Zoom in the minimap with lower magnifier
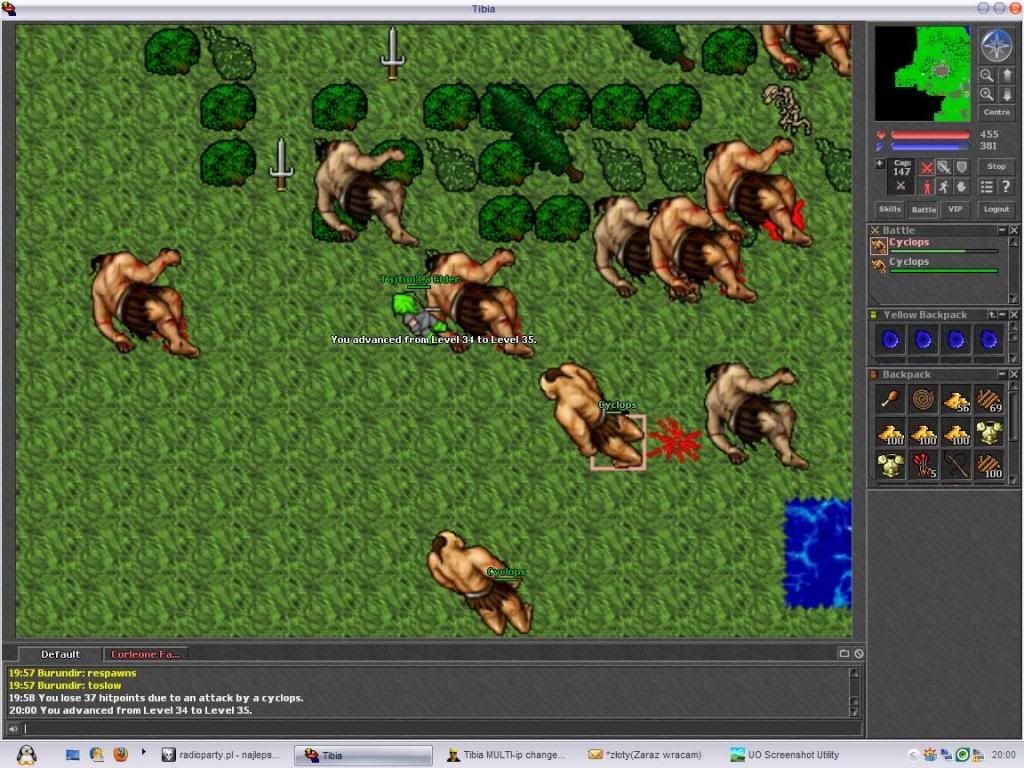Viewport: 1024px width, 768px height. [987, 95]
